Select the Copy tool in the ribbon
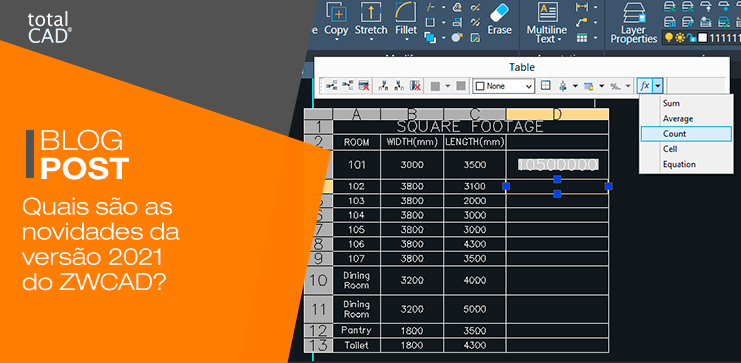This screenshot has height=363, width=741. 336,21
